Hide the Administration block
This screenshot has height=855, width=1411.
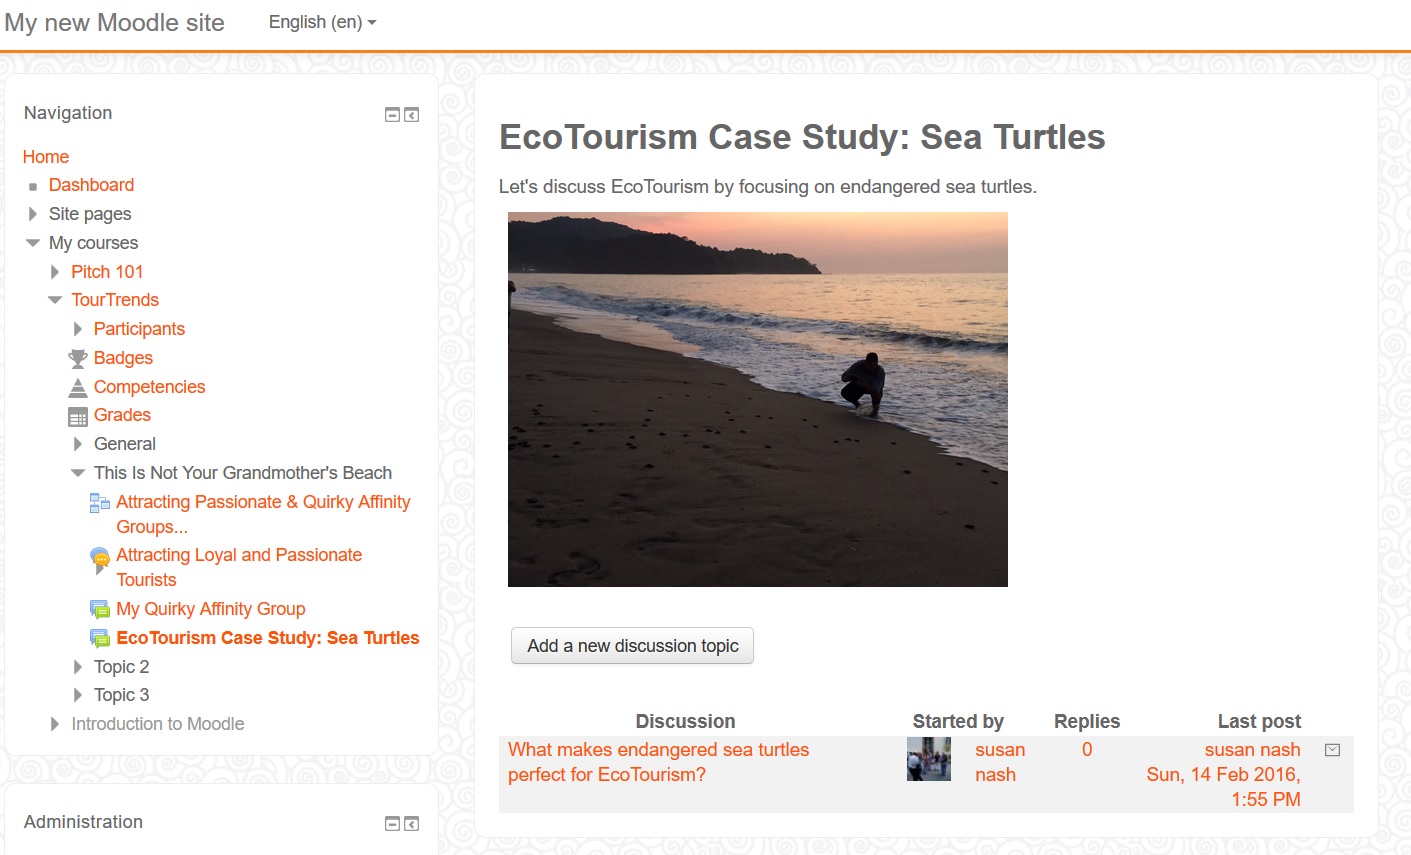point(392,824)
